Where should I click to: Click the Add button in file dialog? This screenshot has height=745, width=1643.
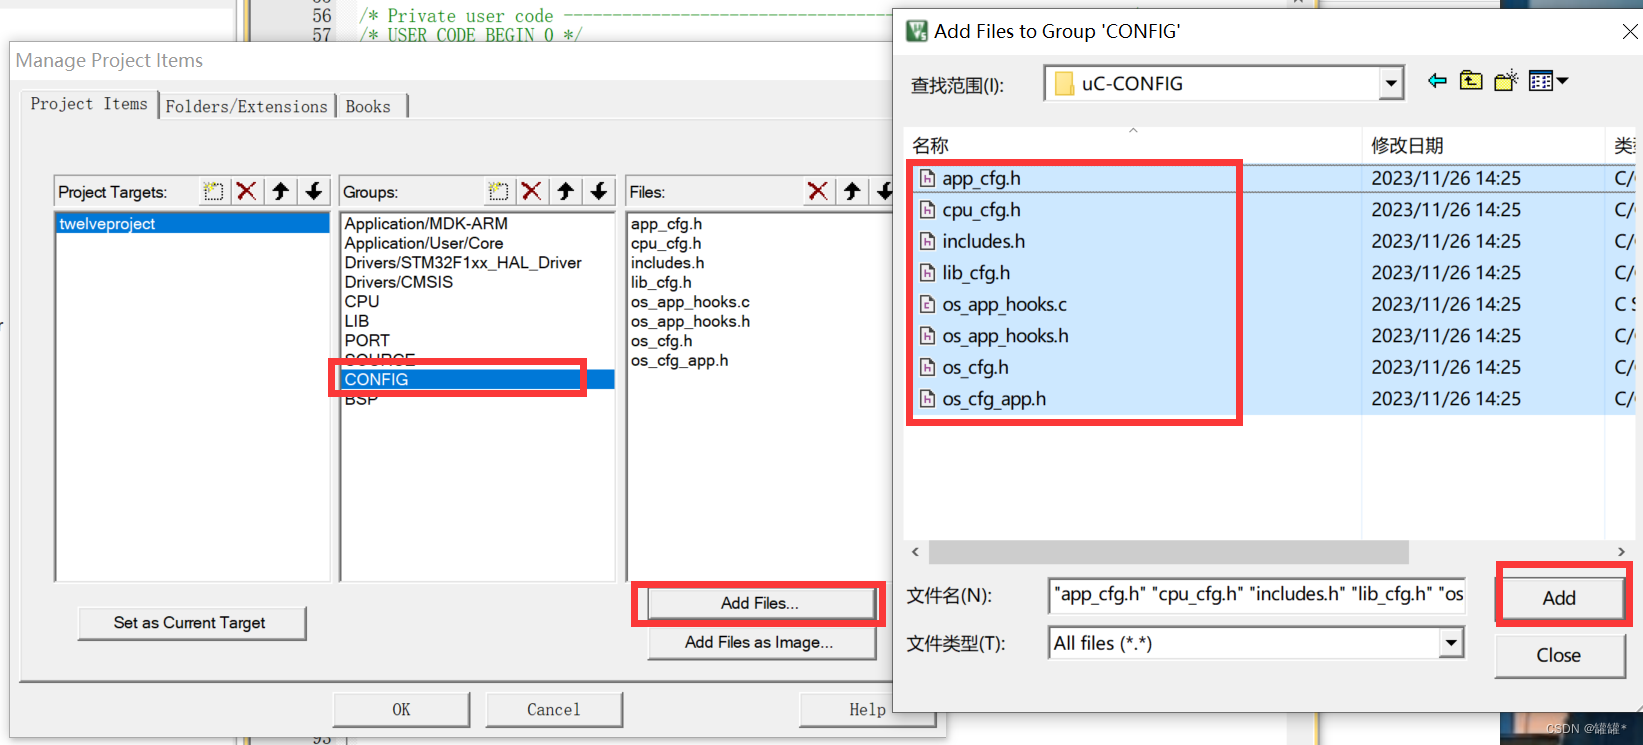pos(1559,598)
